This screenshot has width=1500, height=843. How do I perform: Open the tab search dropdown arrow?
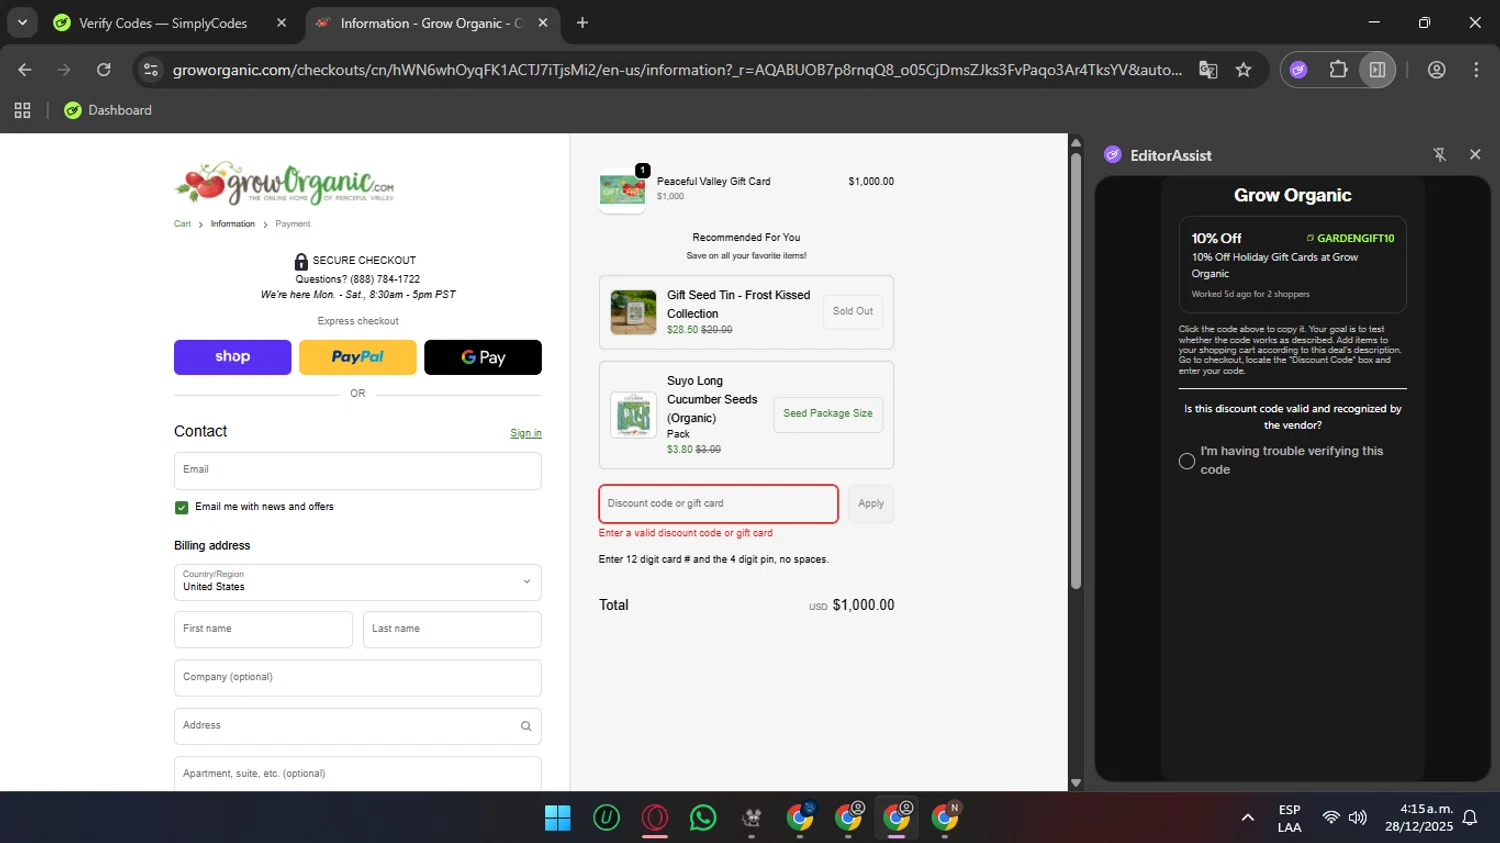pos(22,22)
